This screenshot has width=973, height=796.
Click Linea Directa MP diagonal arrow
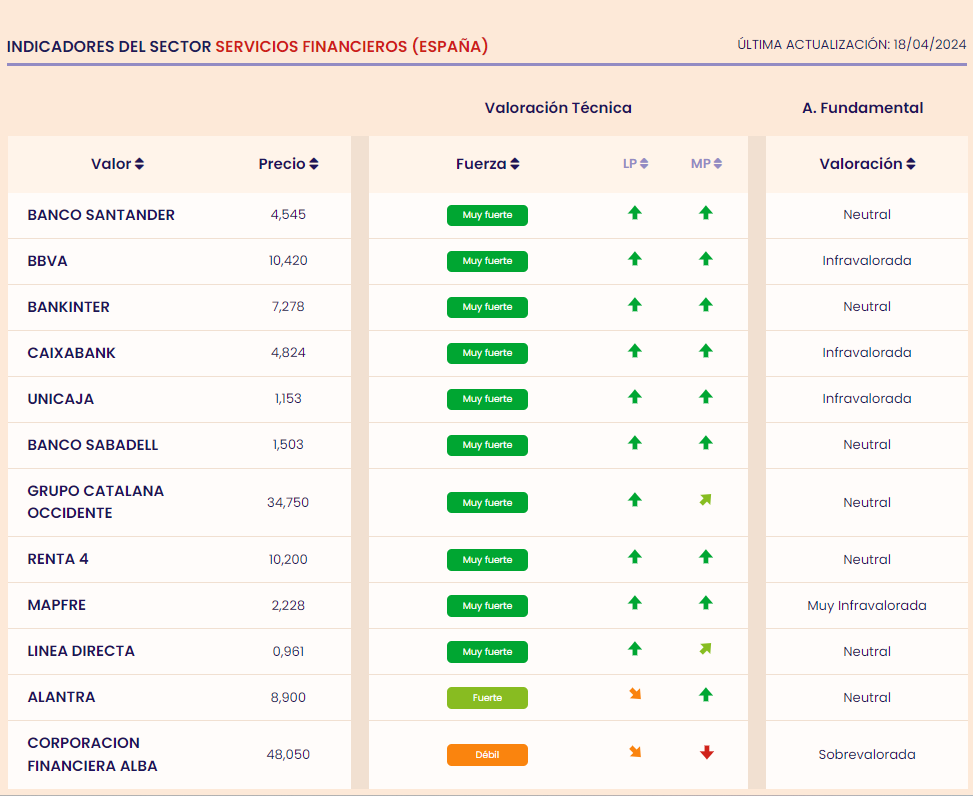click(x=706, y=649)
